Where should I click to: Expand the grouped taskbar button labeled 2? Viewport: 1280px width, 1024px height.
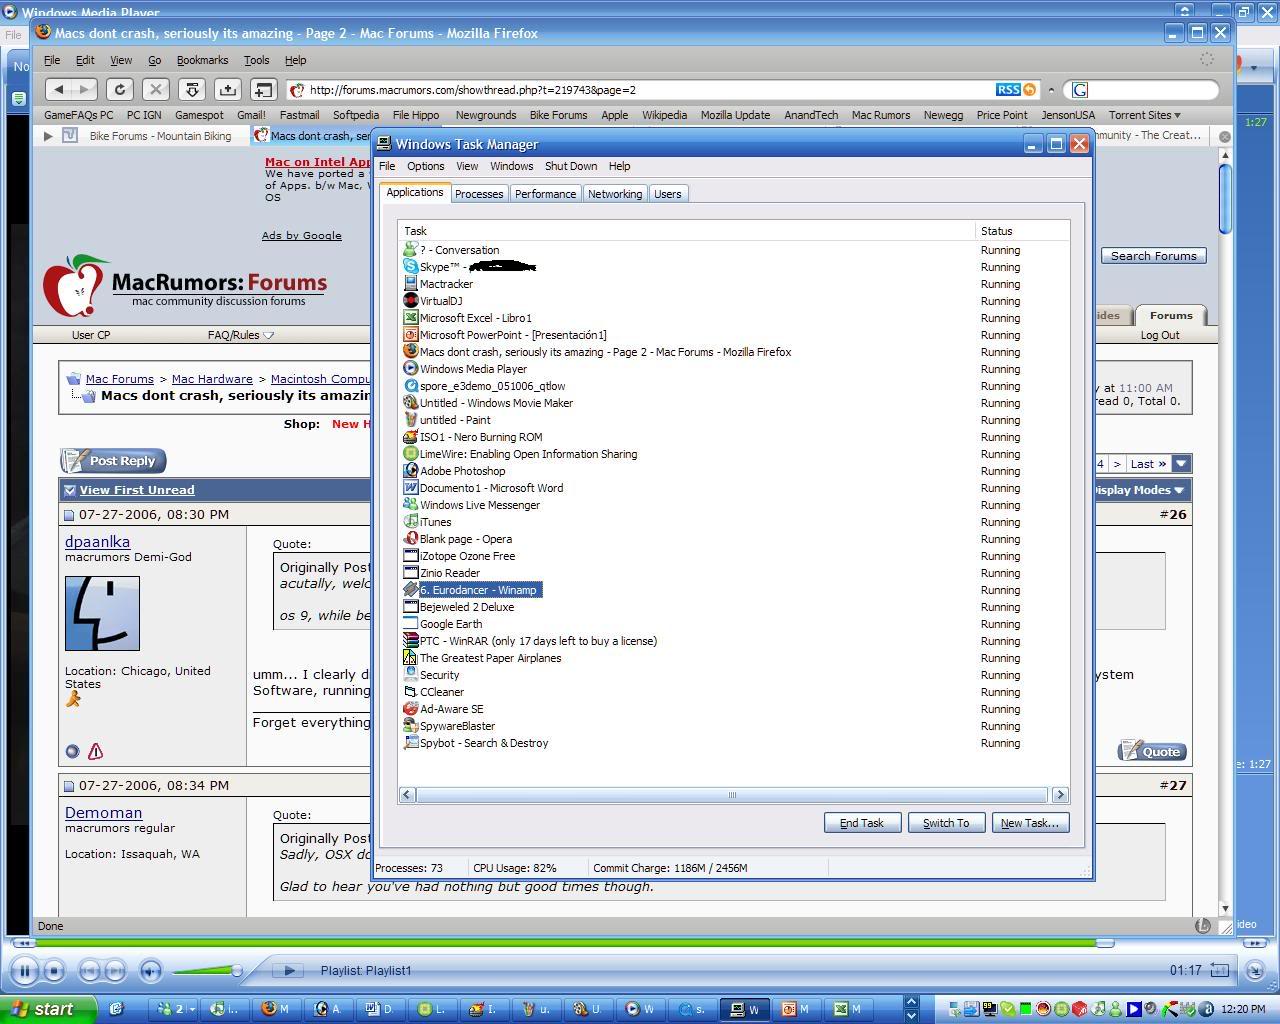pyautogui.click(x=173, y=1009)
